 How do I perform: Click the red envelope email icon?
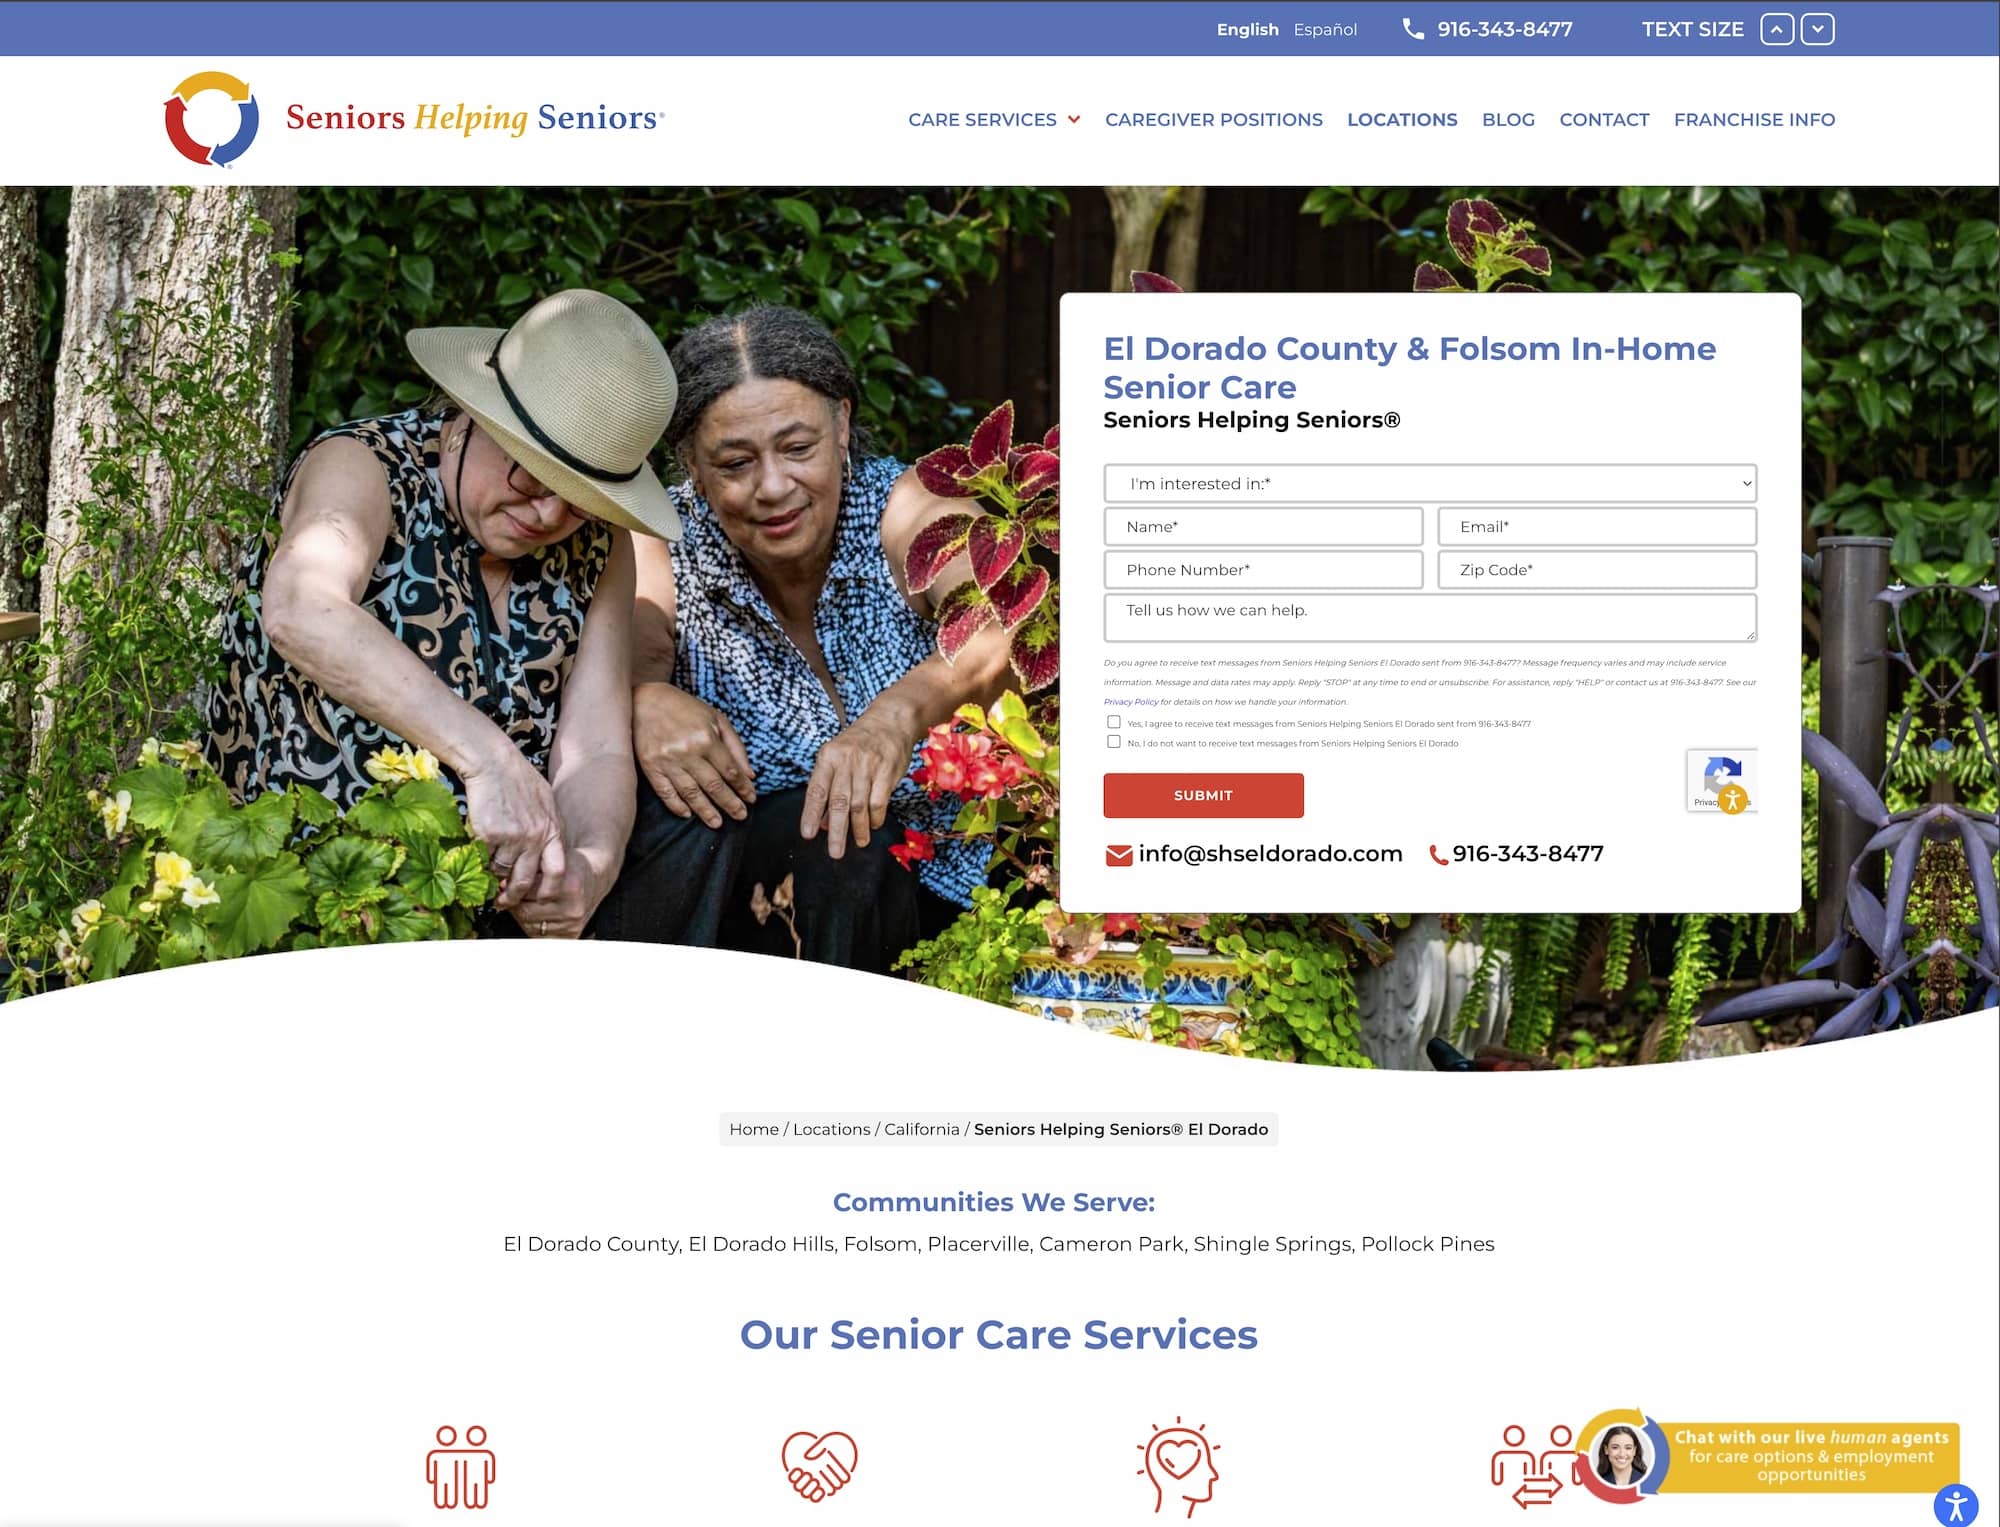tap(1118, 855)
